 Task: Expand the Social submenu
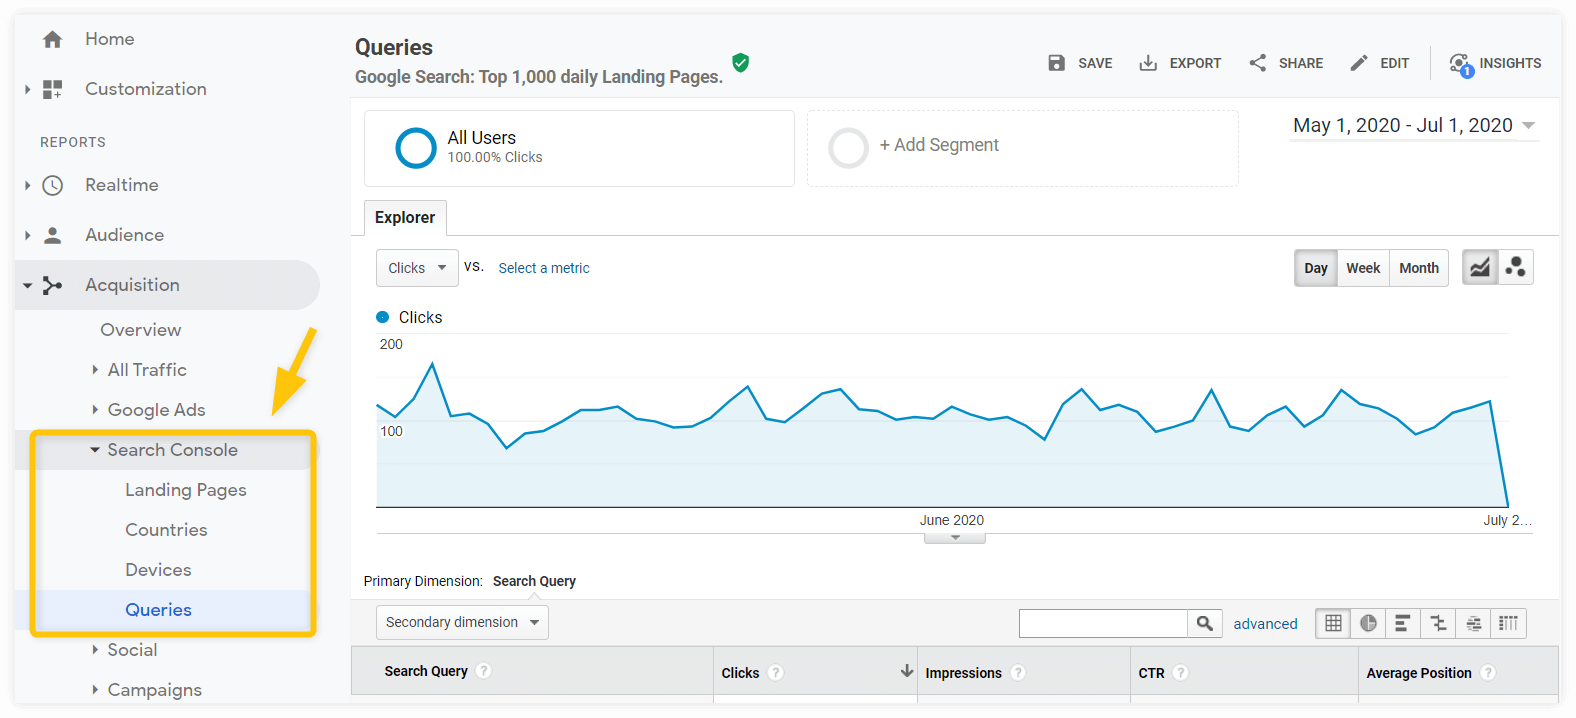[95, 650]
